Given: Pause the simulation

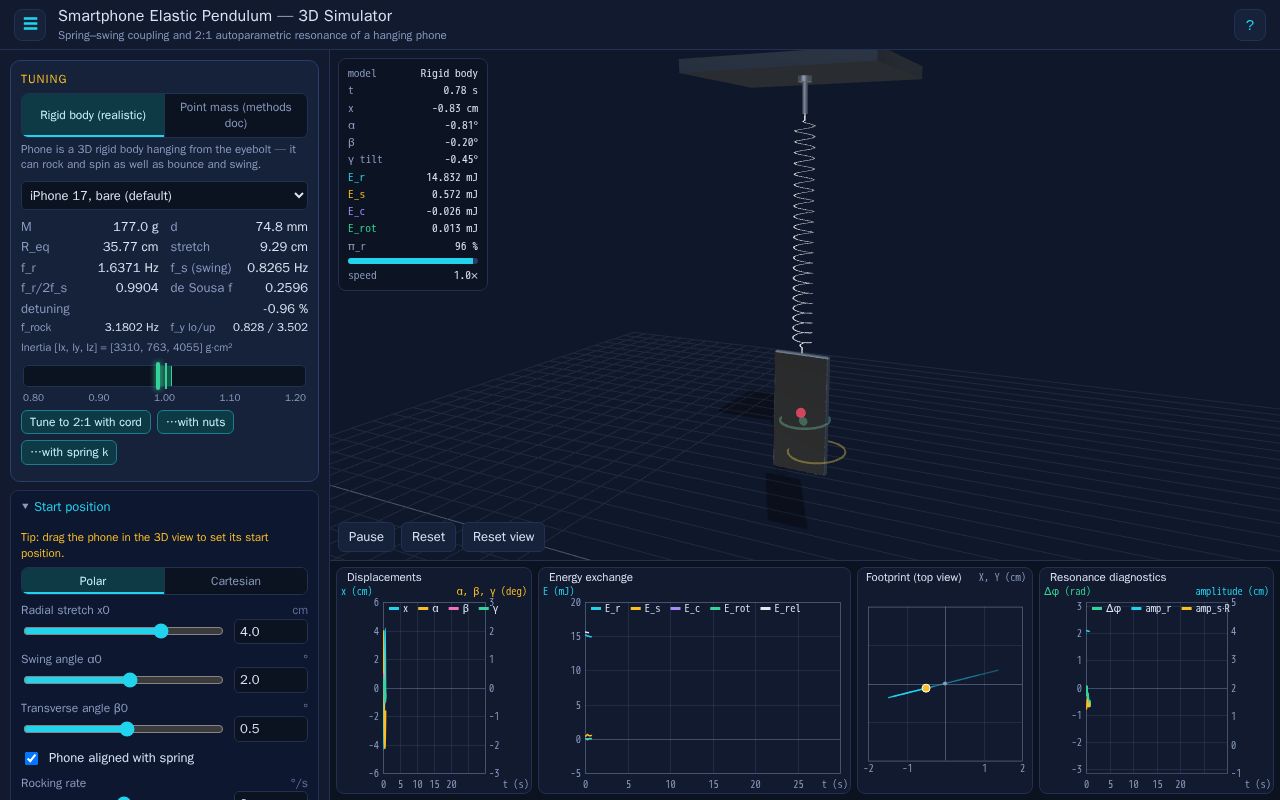Looking at the screenshot, I should 366,537.
